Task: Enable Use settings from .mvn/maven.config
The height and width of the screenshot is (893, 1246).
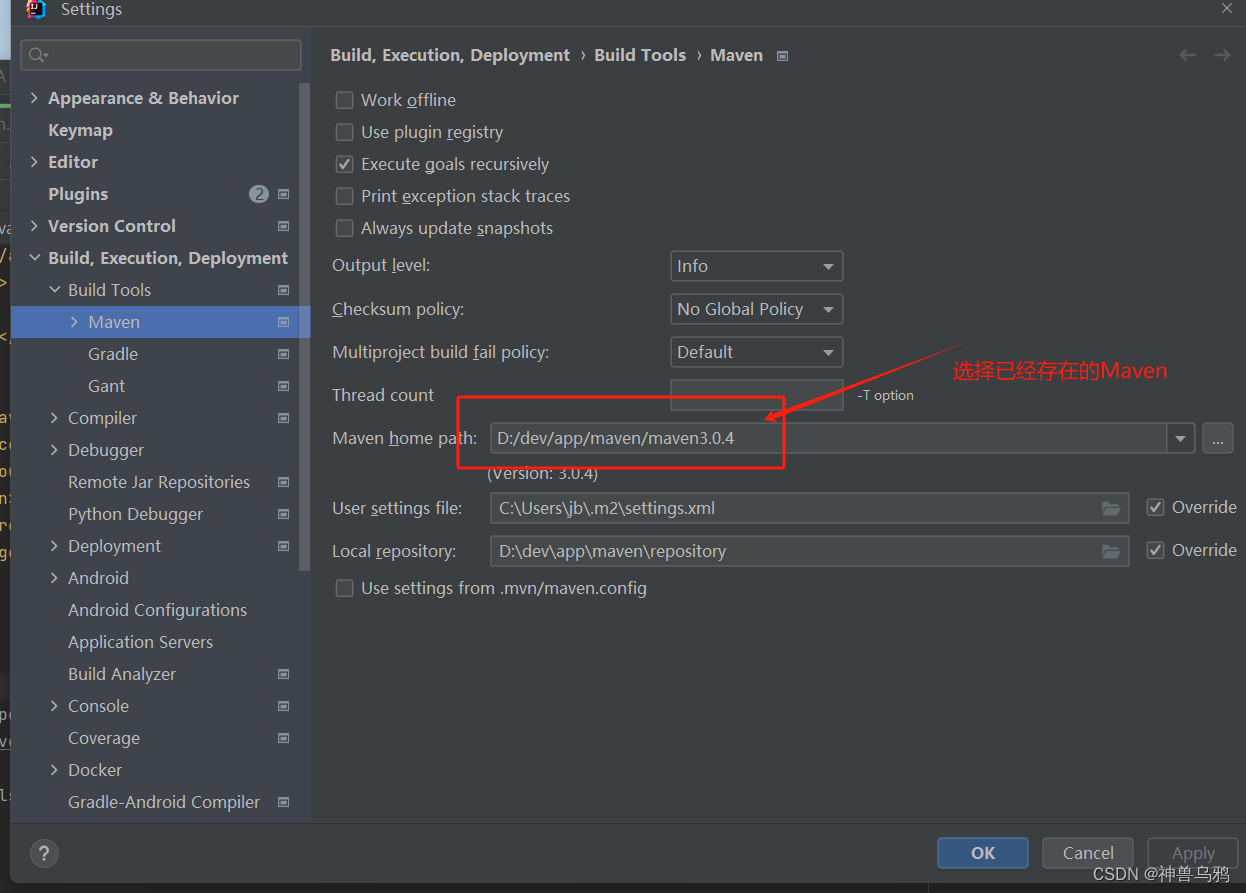Action: tap(344, 588)
